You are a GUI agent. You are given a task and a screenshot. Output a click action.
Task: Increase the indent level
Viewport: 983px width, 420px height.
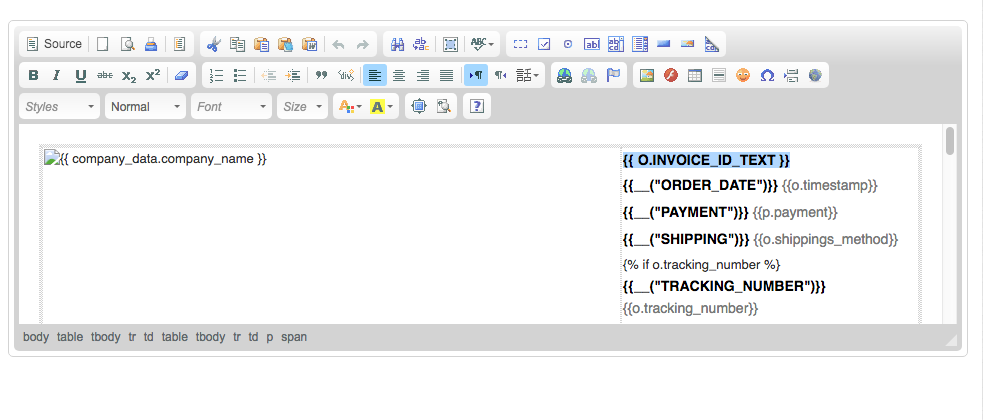coord(293,75)
